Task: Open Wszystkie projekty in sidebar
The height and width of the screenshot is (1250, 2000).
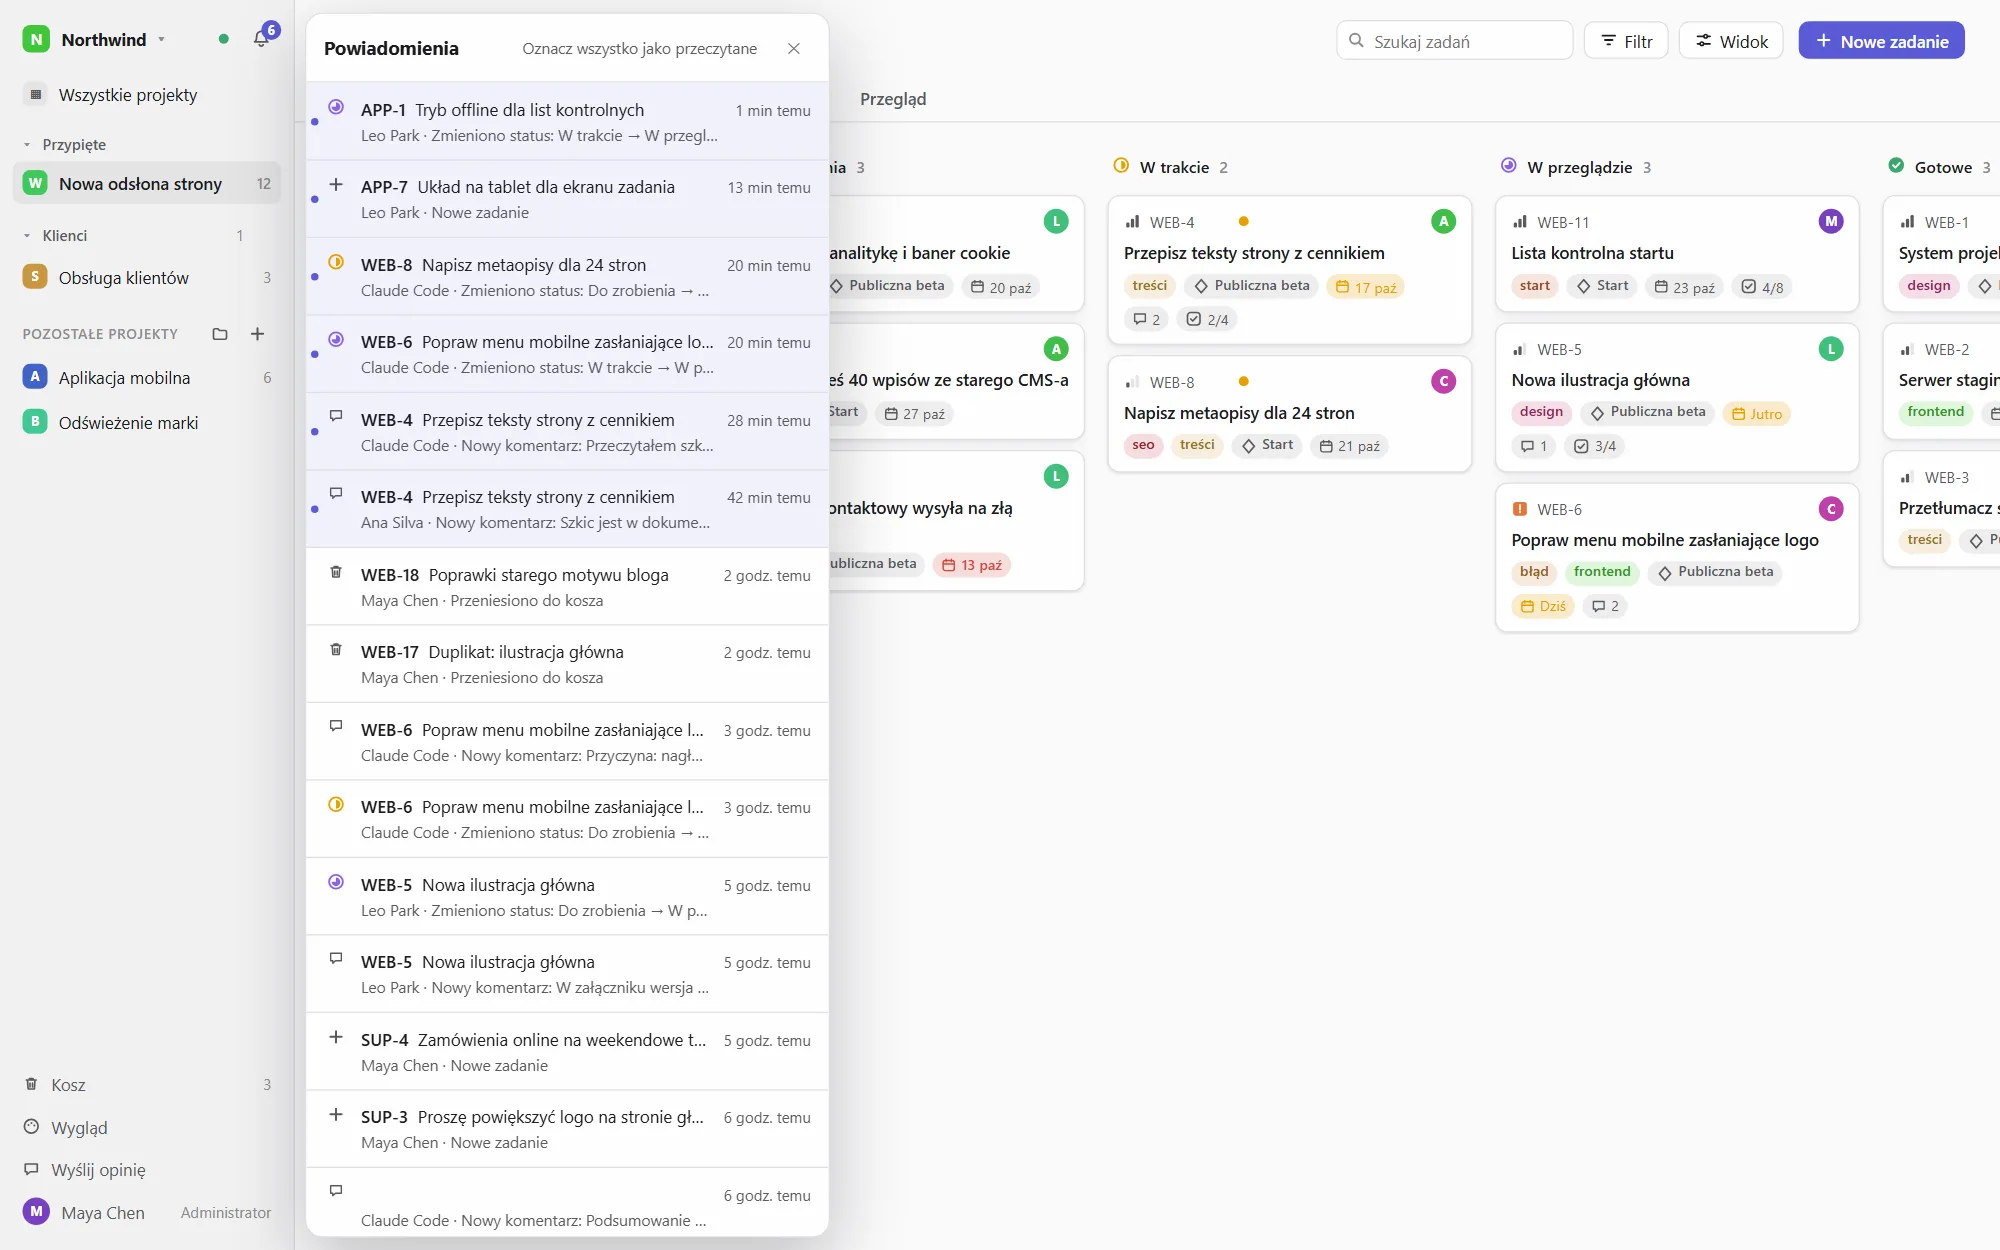Action: 147,95
